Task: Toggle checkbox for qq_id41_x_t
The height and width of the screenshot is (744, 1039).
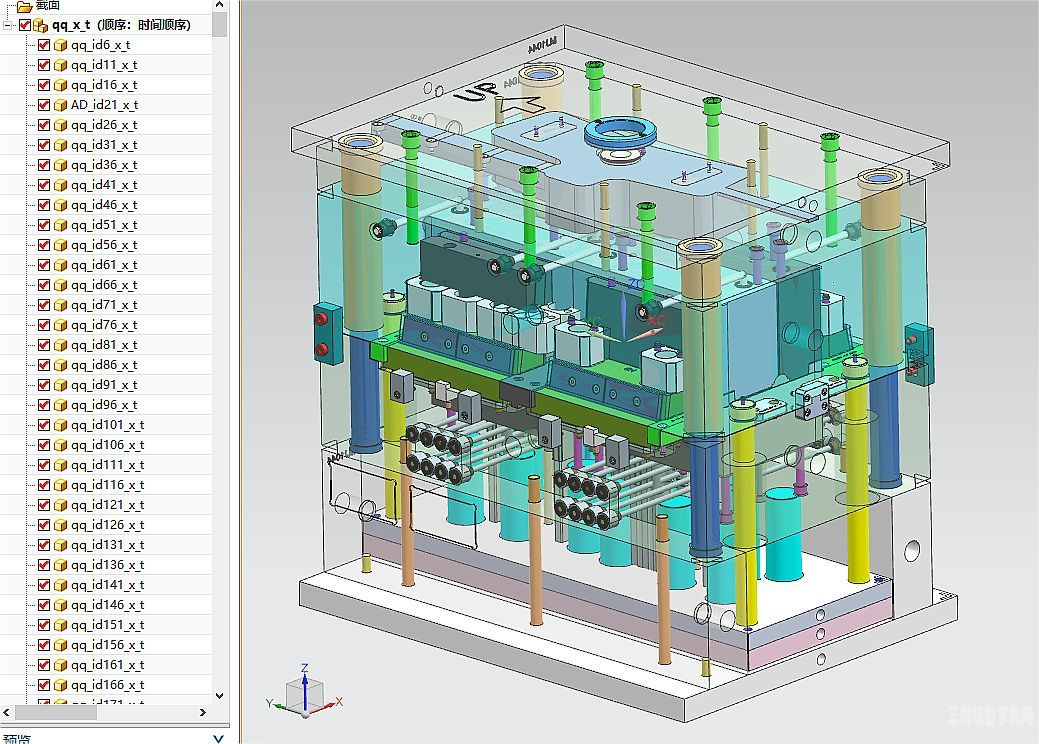Action: click(x=44, y=185)
